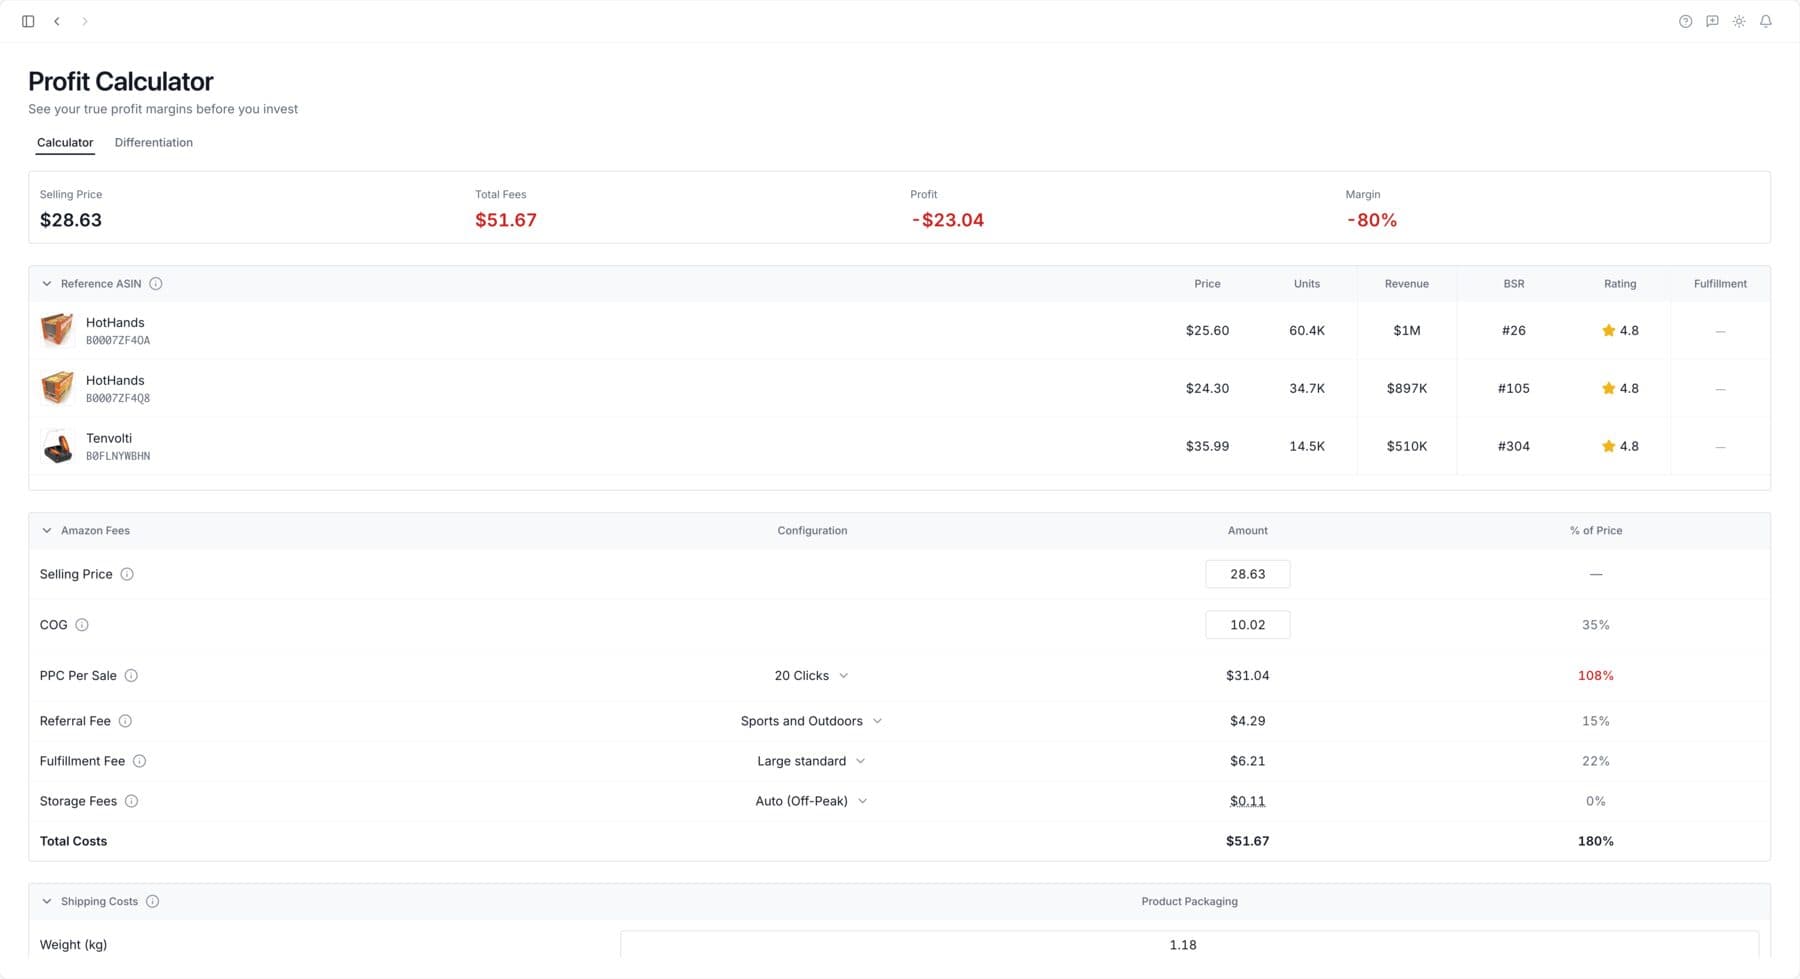Click the Margin -80% summary value
Image resolution: width=1800 pixels, height=979 pixels.
tap(1371, 220)
